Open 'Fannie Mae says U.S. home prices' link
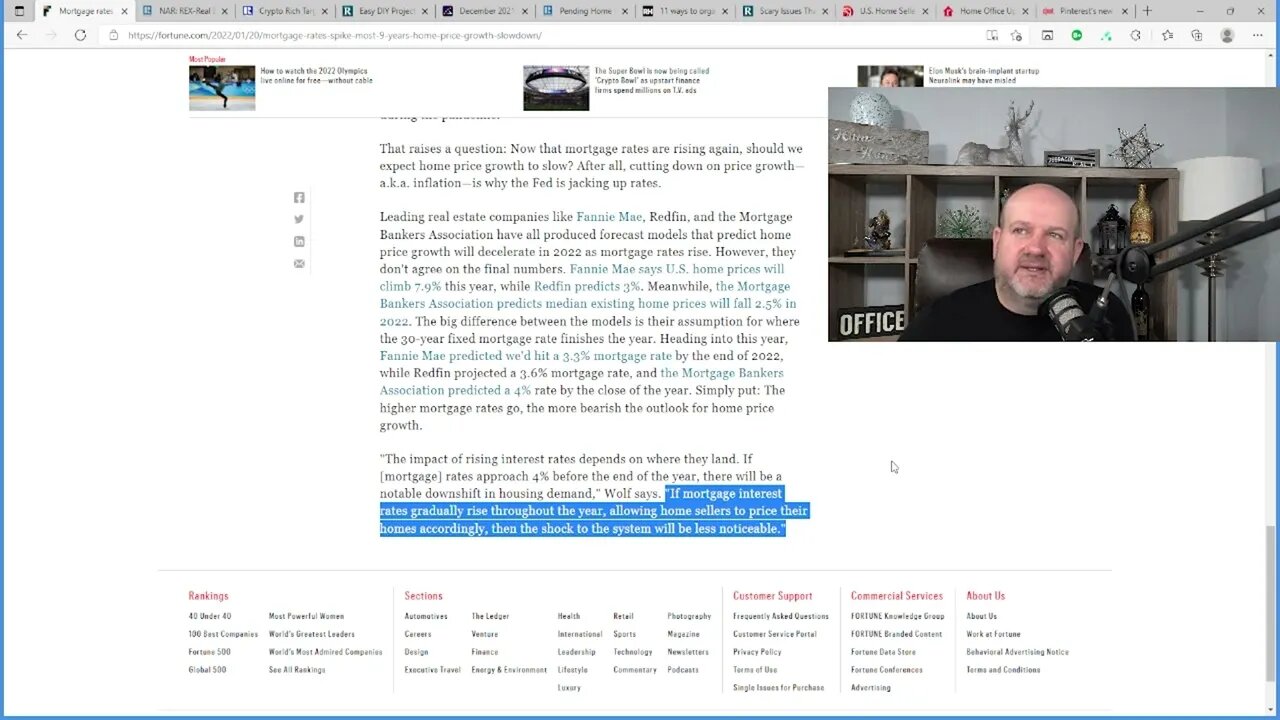This screenshot has width=1280, height=720. (582, 277)
